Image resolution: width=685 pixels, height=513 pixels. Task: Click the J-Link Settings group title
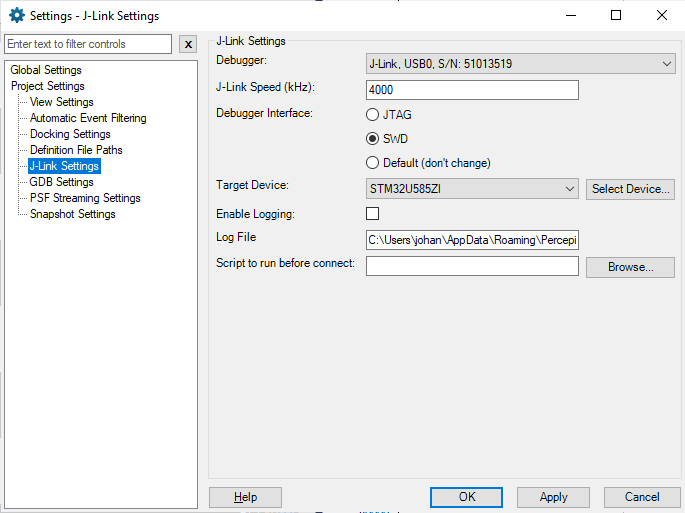click(251, 41)
